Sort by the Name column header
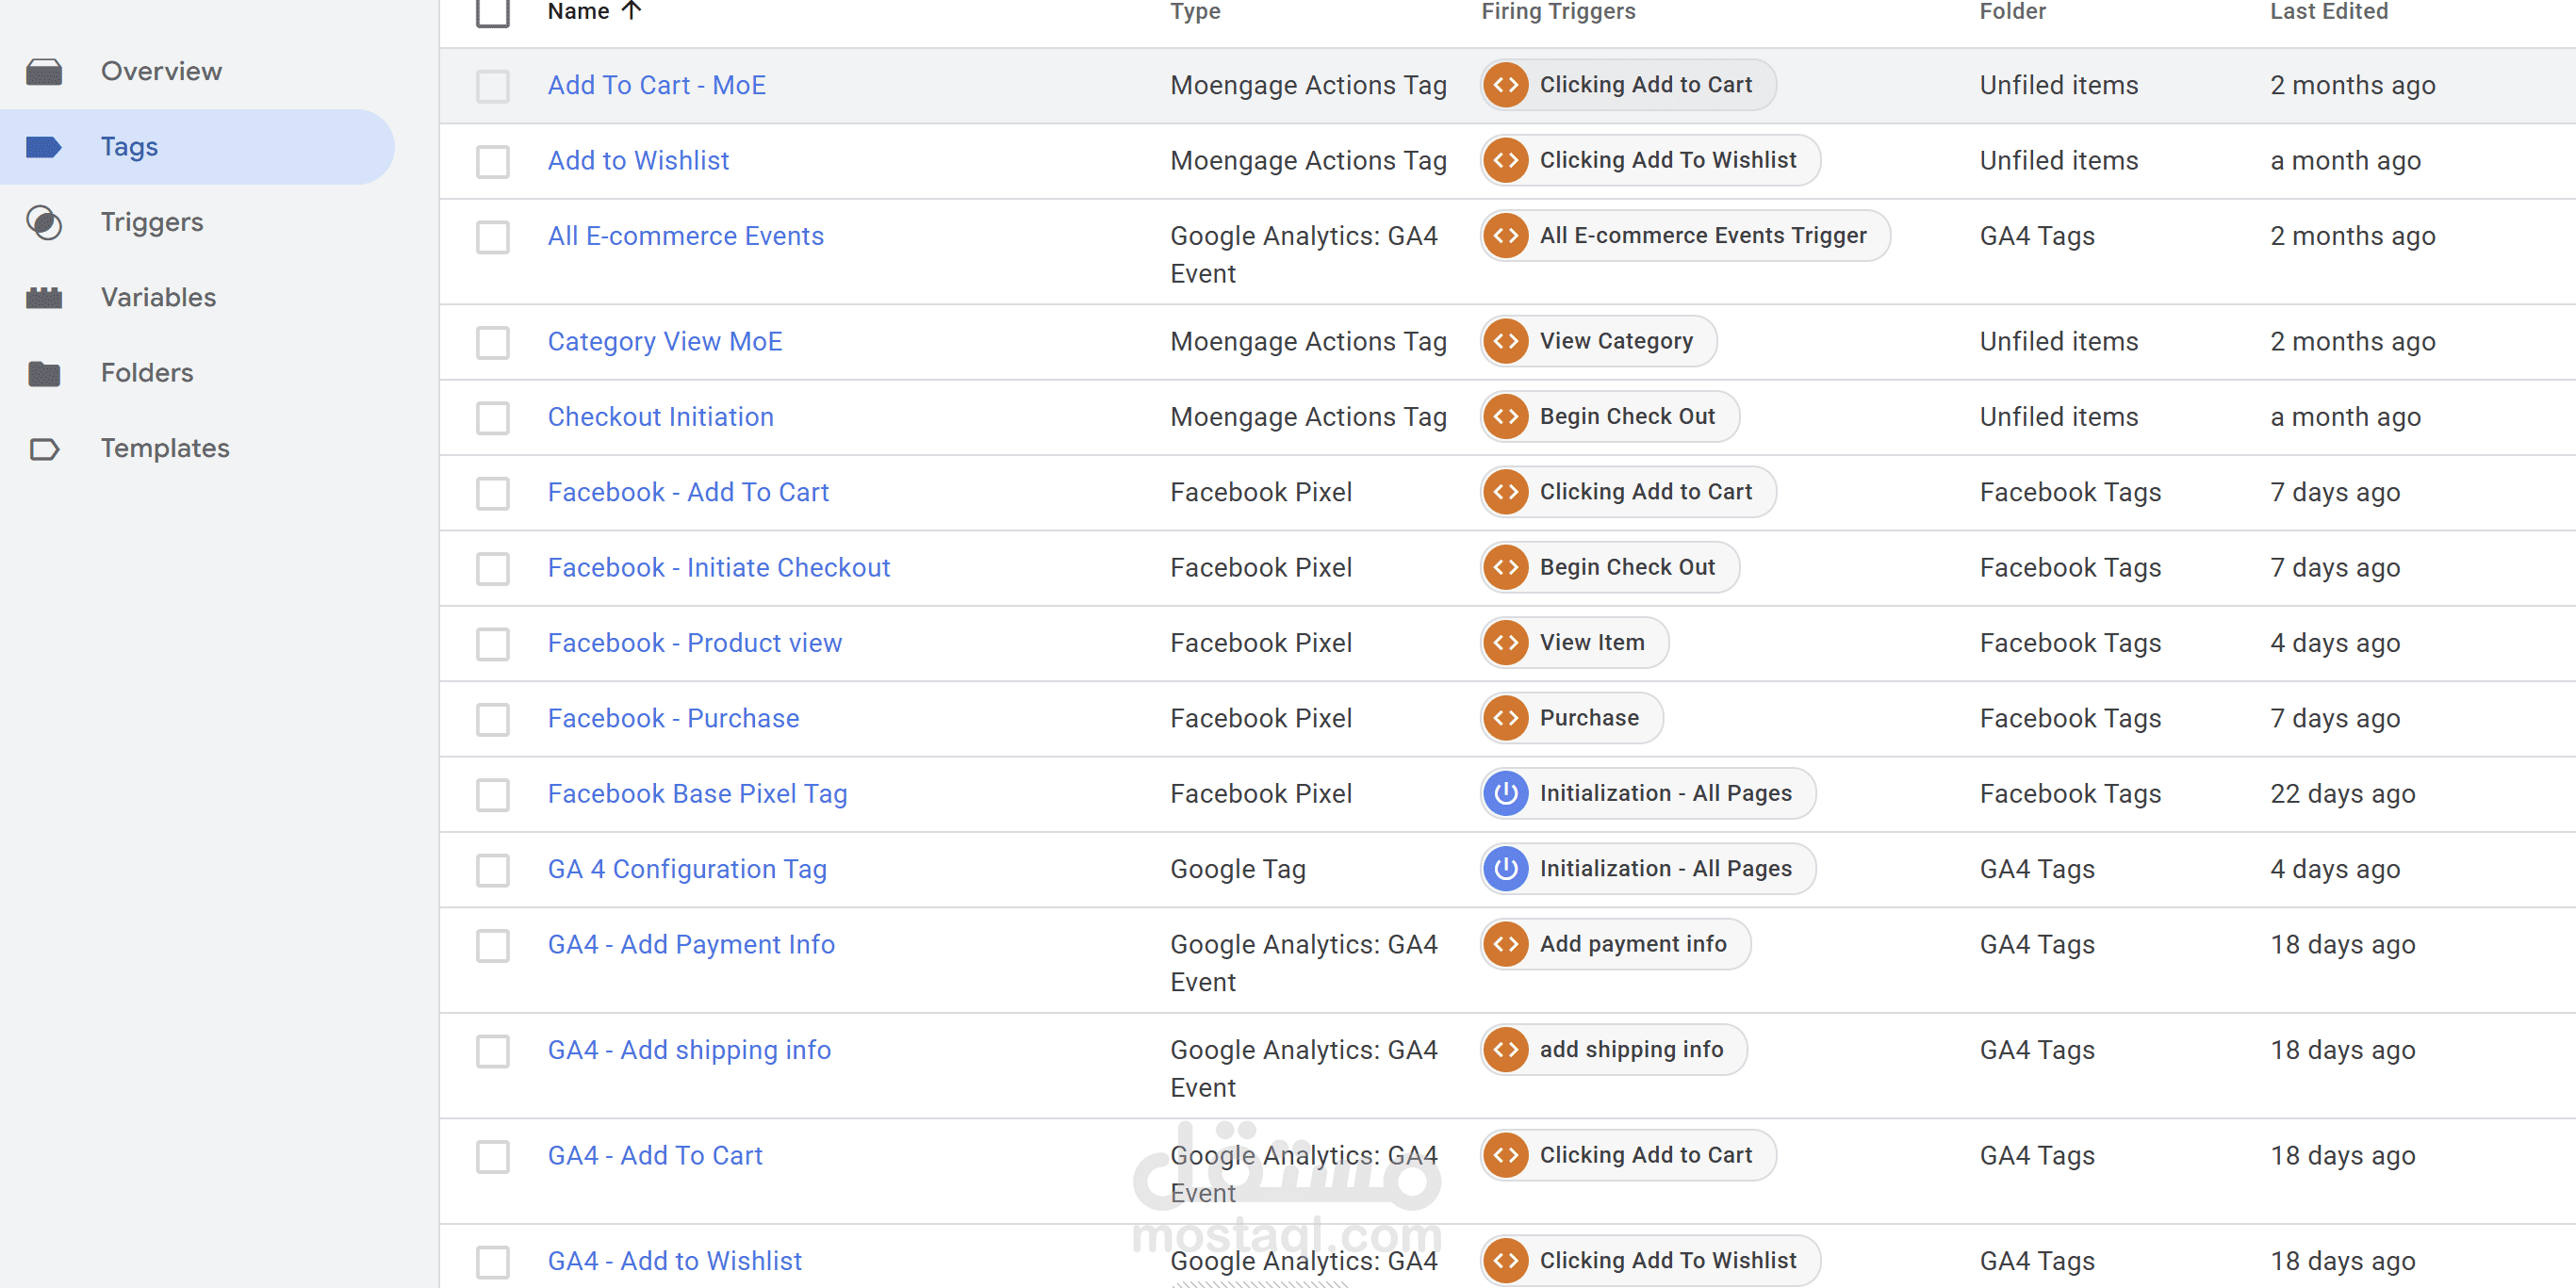 pyautogui.click(x=578, y=11)
